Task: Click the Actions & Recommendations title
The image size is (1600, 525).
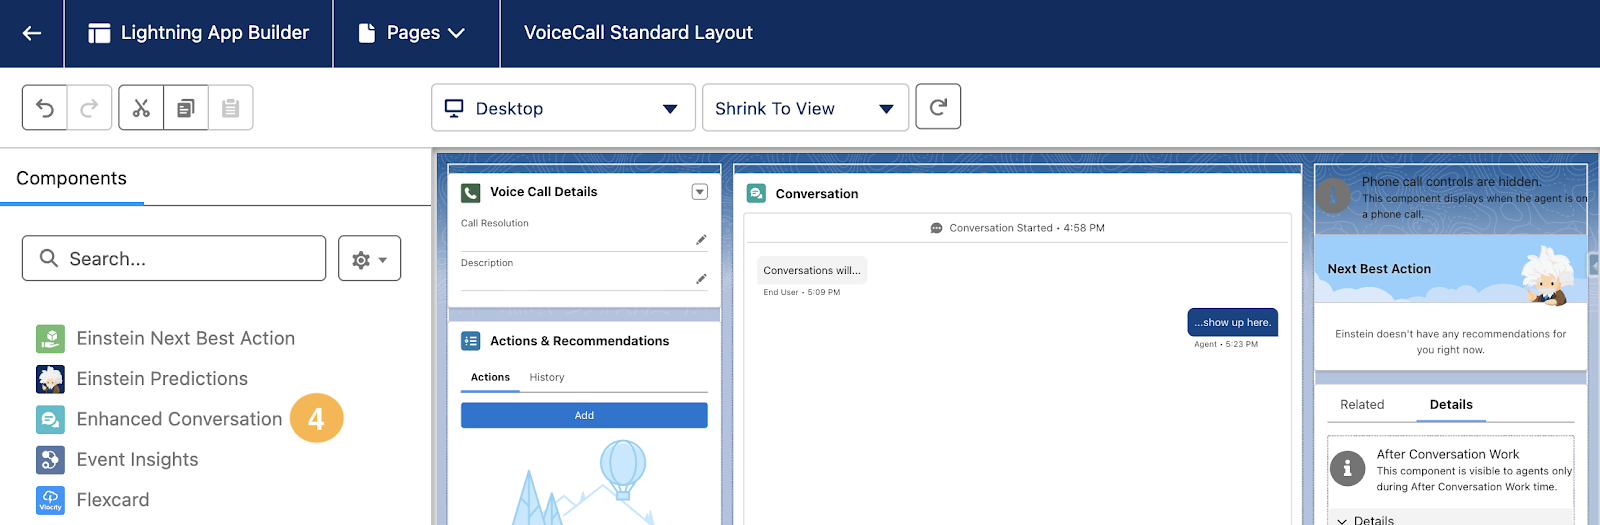Action: click(x=579, y=341)
